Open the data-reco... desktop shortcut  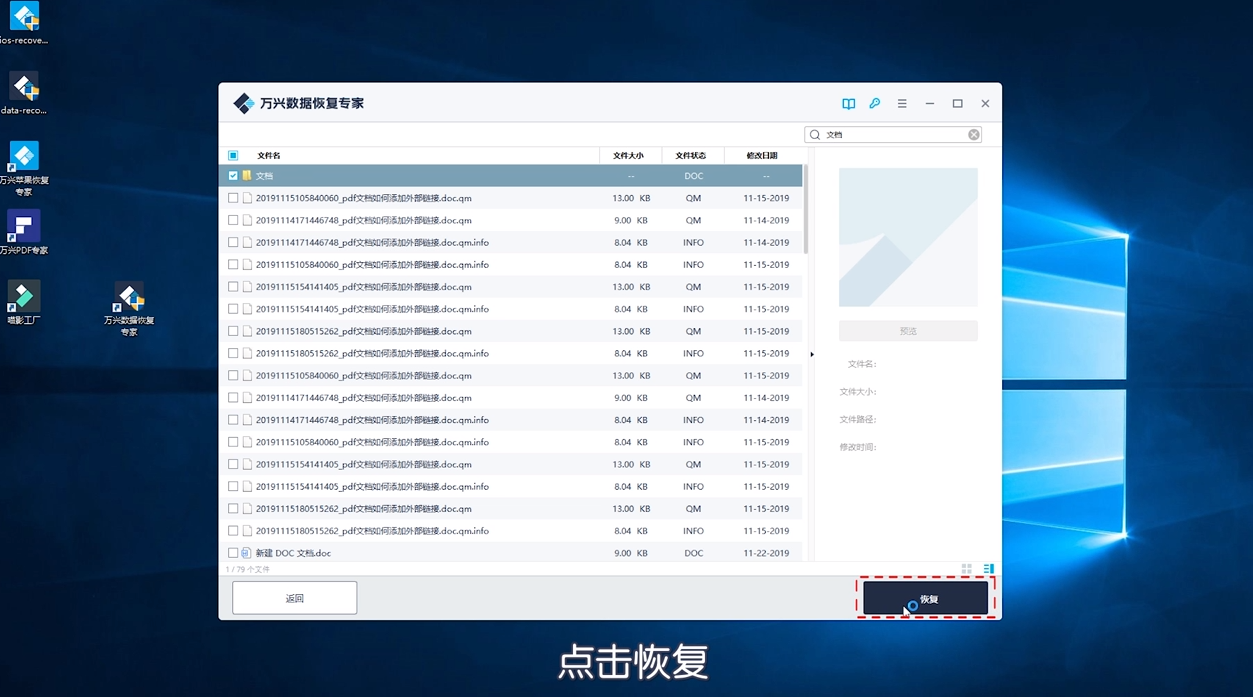coord(24,94)
